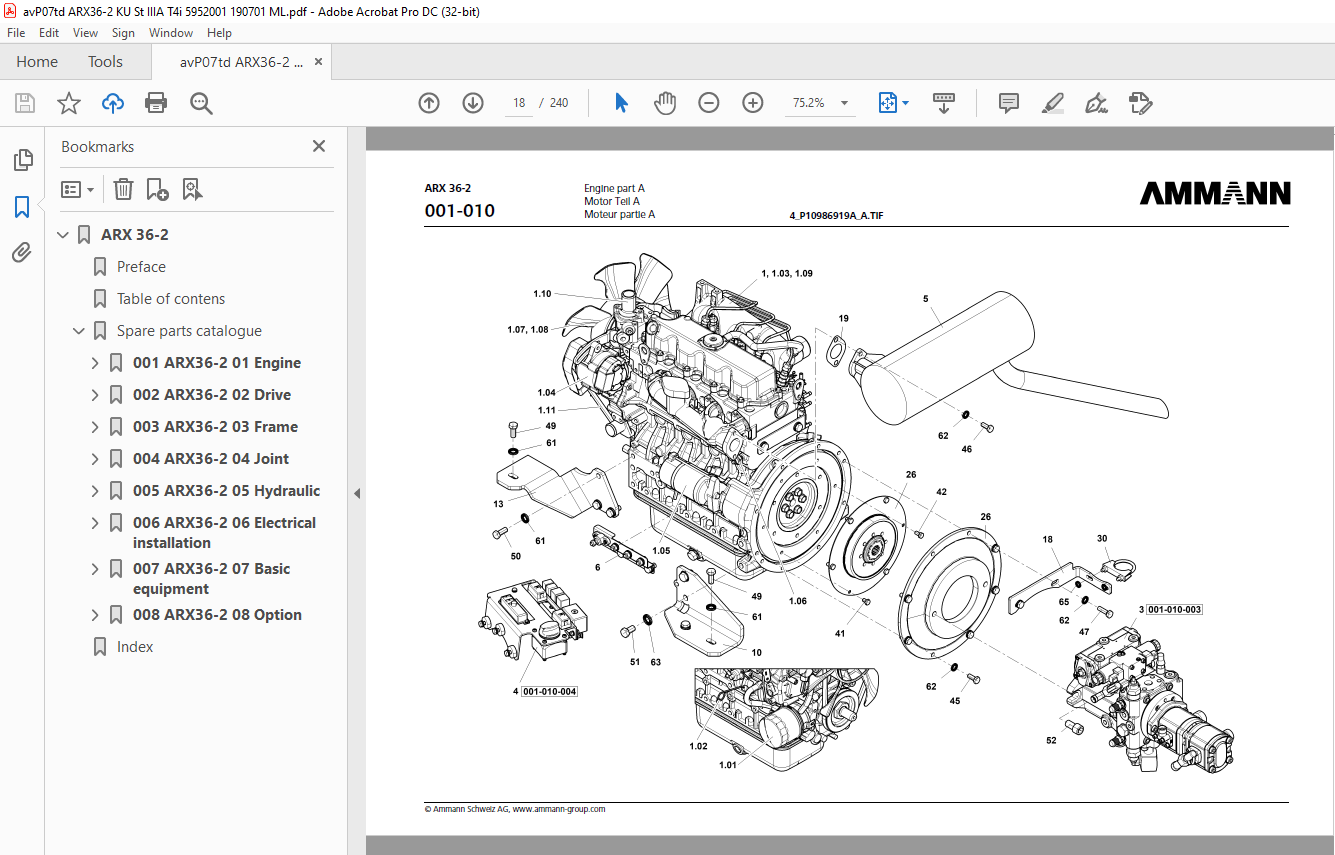
Task: Open the Sign menu
Action: (x=123, y=33)
